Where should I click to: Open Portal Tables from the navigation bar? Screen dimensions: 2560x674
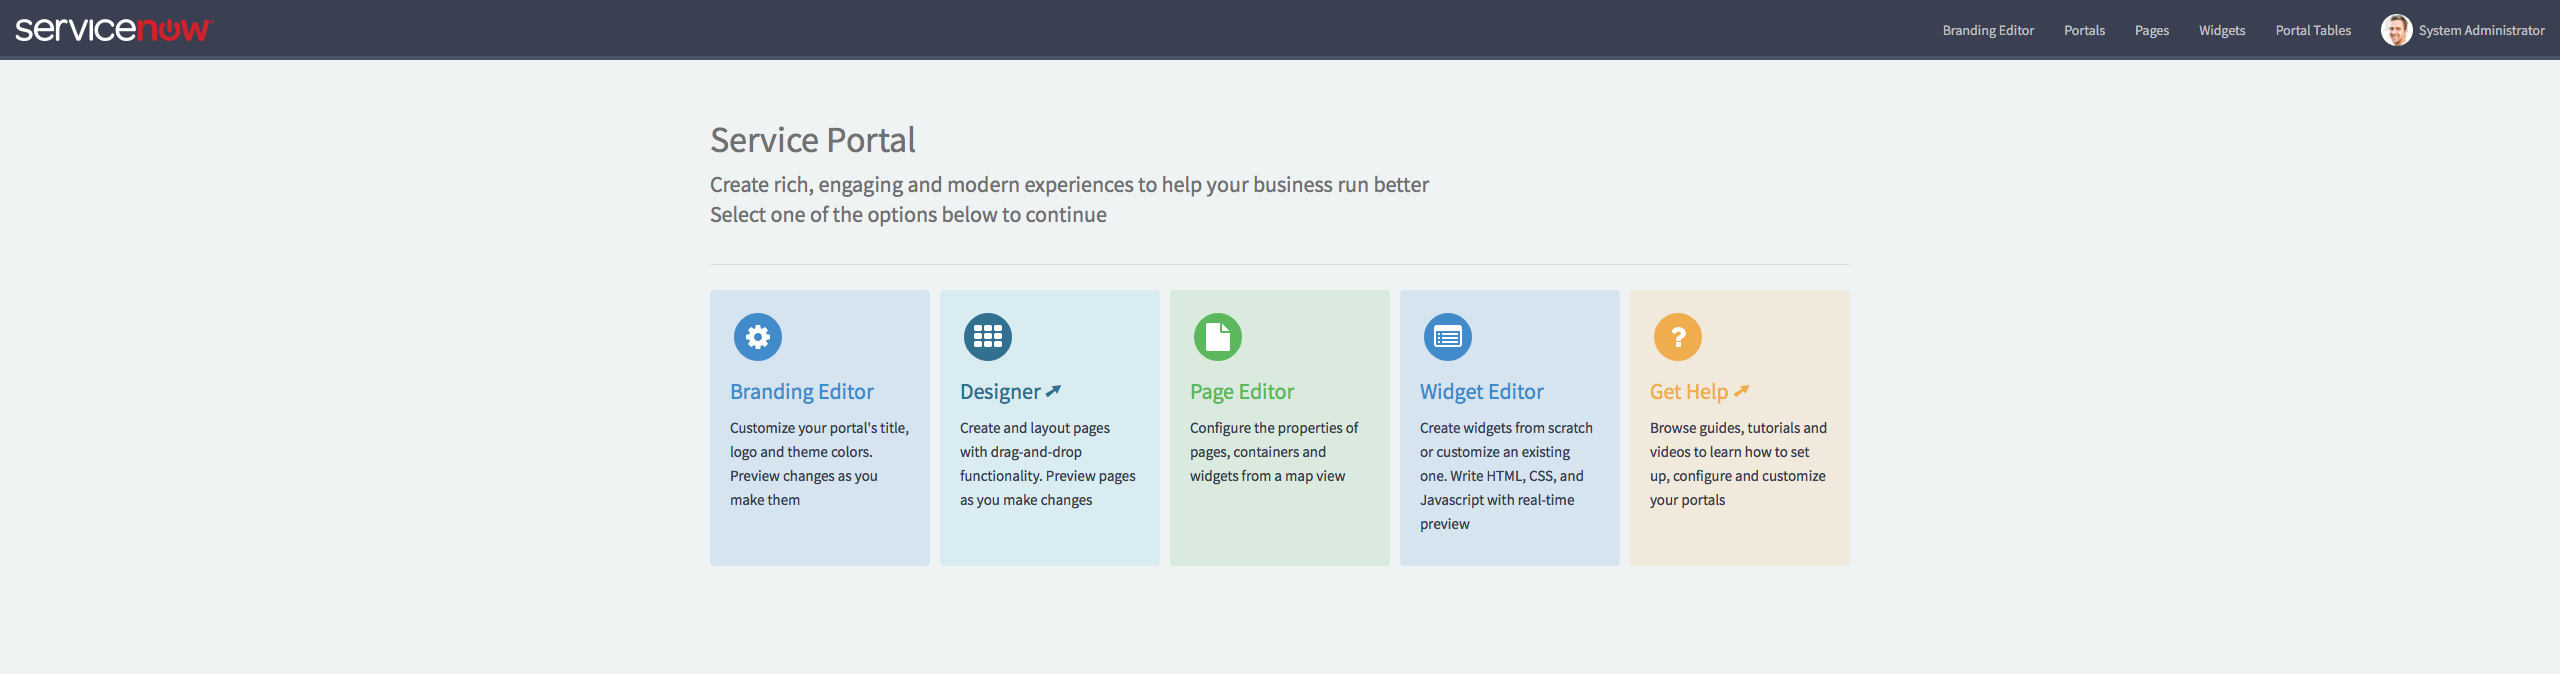tap(2312, 30)
